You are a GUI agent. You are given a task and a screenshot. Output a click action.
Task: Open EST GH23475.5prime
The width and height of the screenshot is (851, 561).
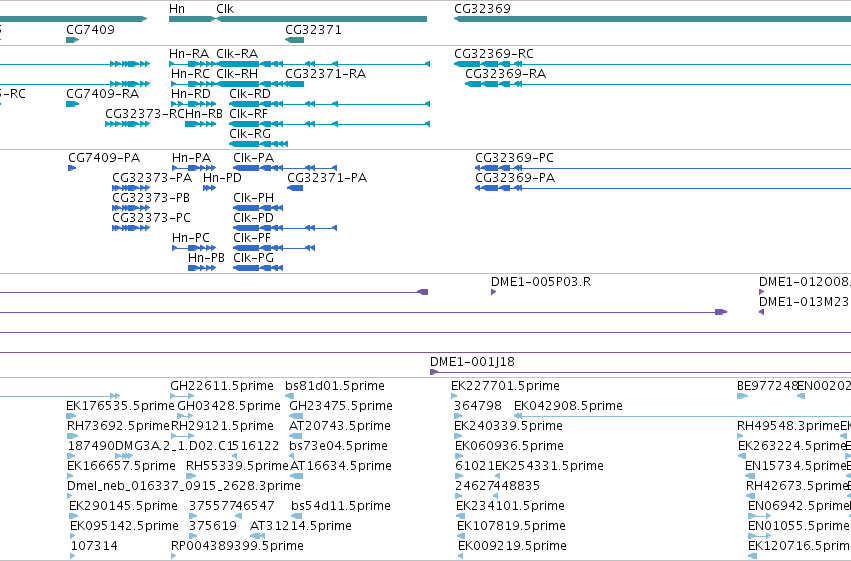[341, 406]
